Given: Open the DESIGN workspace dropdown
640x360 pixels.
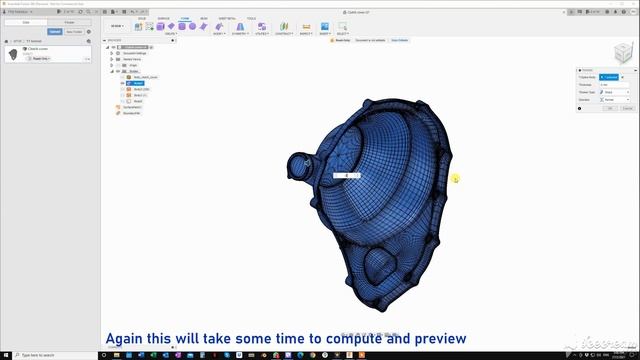Looking at the screenshot, I should click(x=117, y=26).
